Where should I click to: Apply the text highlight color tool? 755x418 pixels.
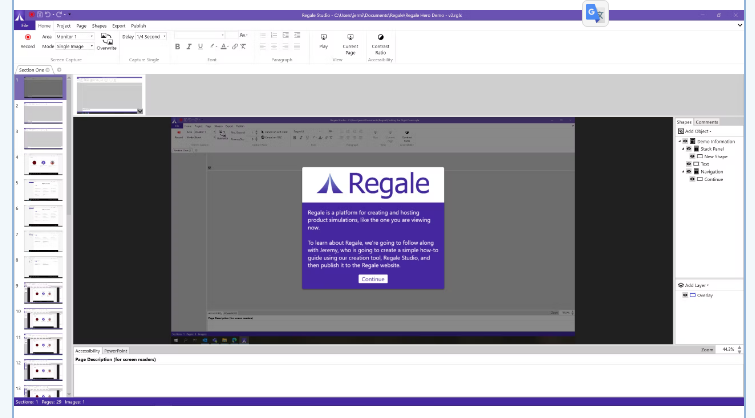(x=212, y=47)
